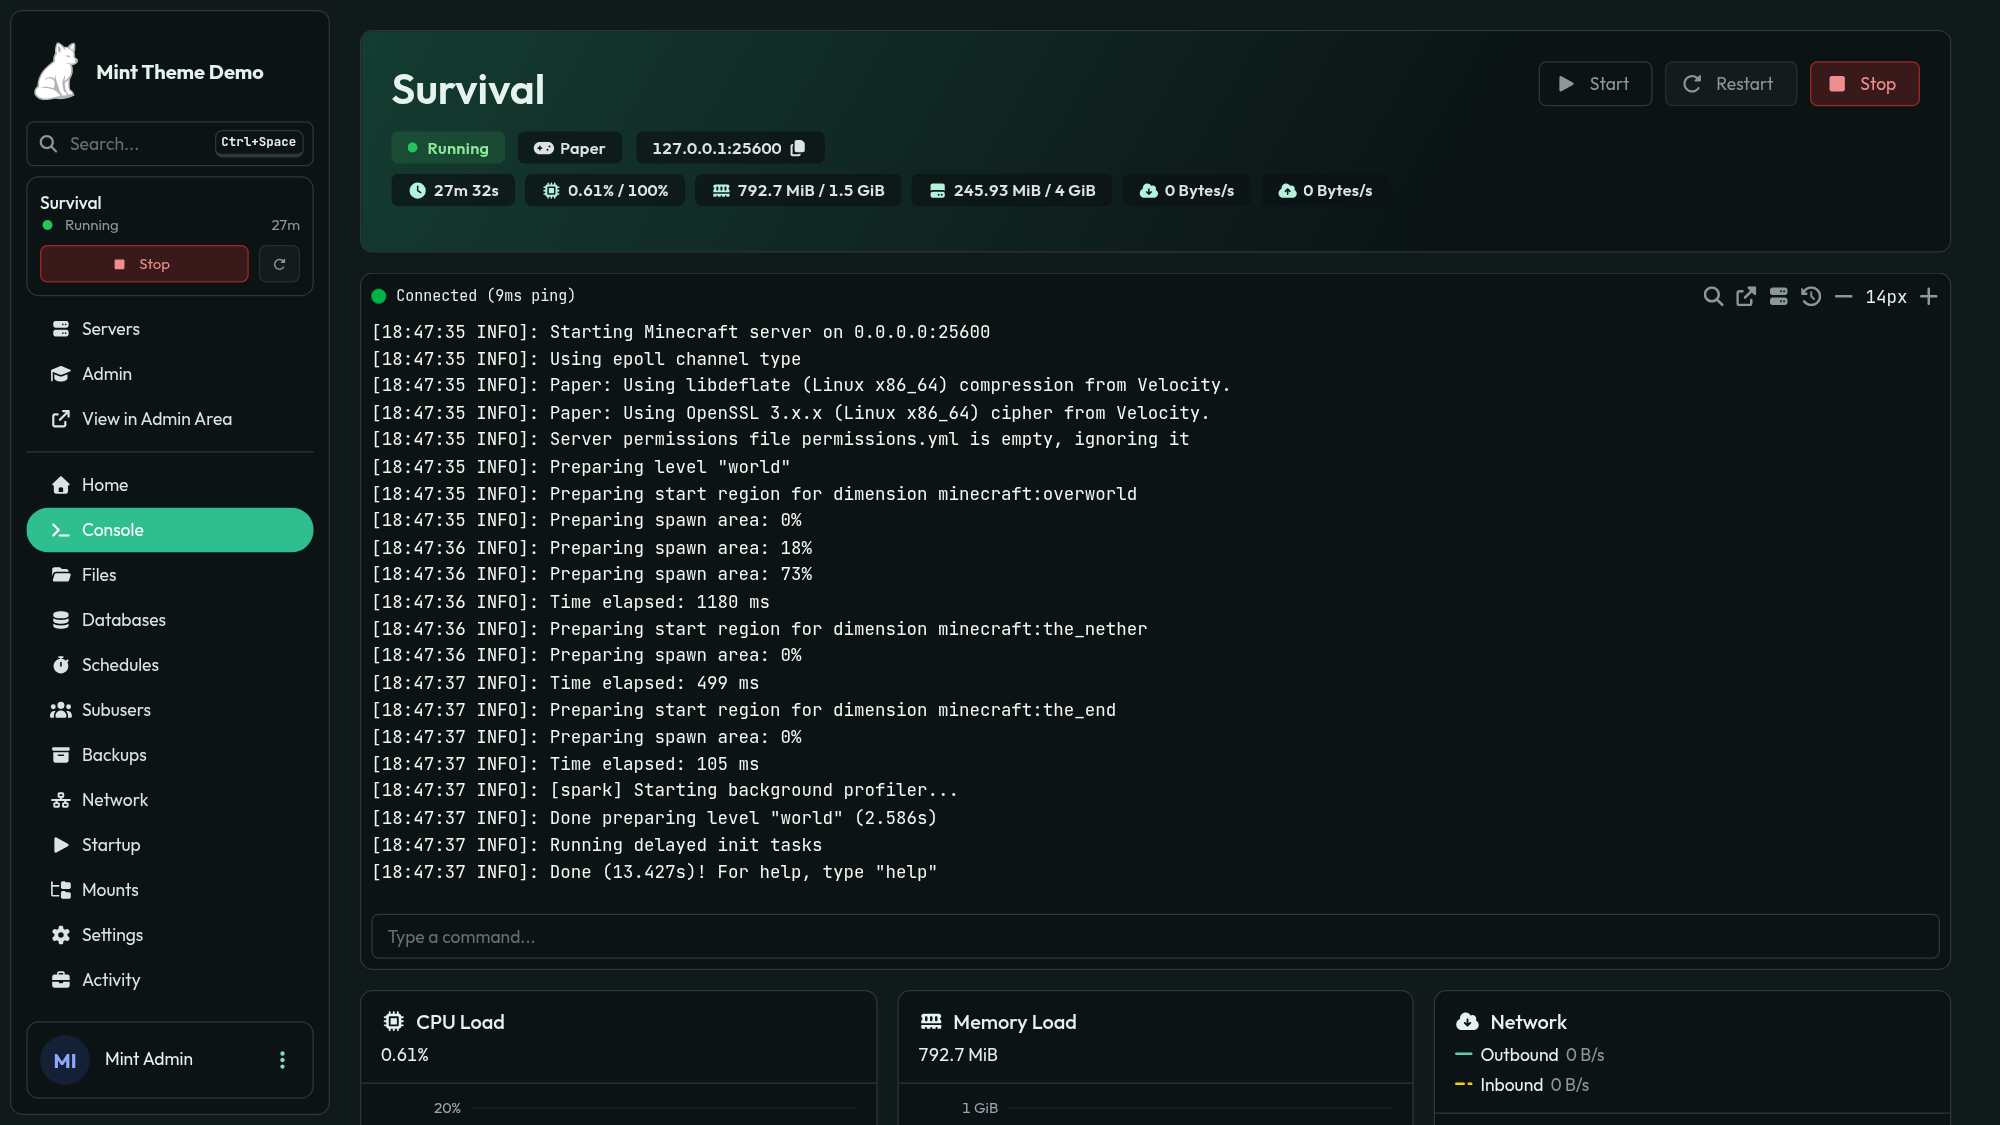Open the Backups page
The height and width of the screenshot is (1125, 2000).
[x=169, y=755]
